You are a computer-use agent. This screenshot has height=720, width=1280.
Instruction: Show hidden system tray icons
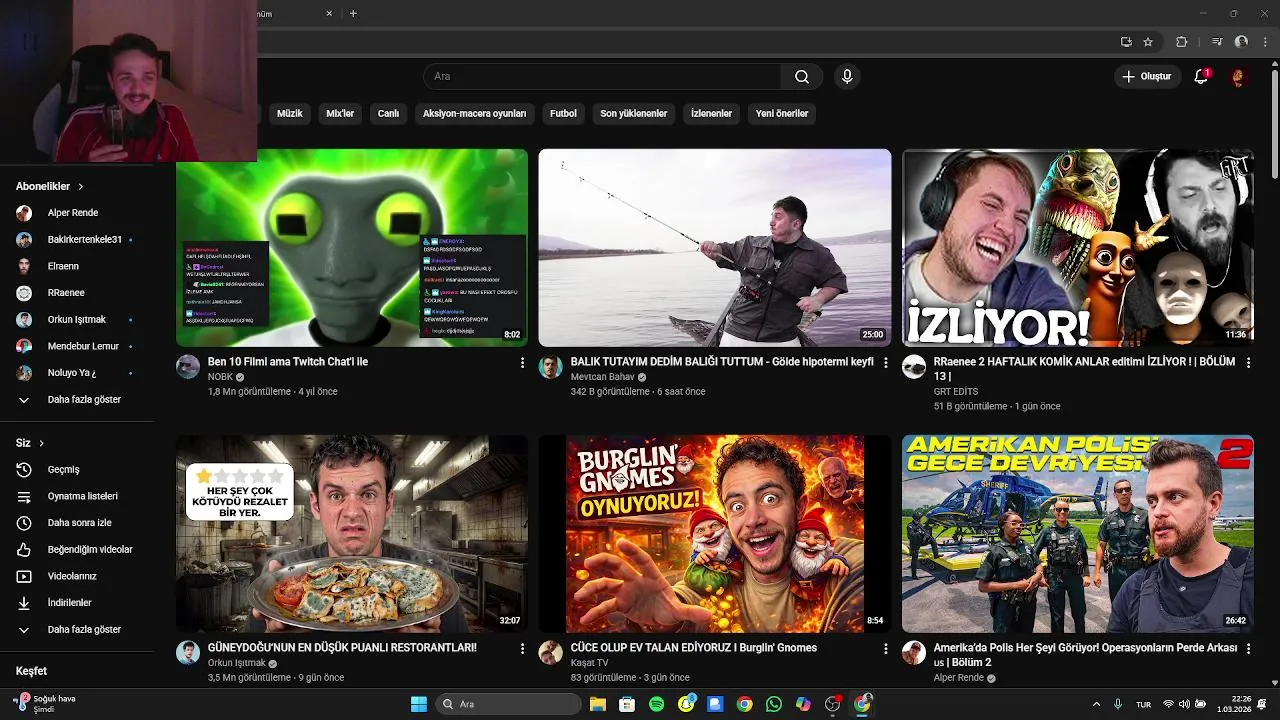pyautogui.click(x=1096, y=704)
